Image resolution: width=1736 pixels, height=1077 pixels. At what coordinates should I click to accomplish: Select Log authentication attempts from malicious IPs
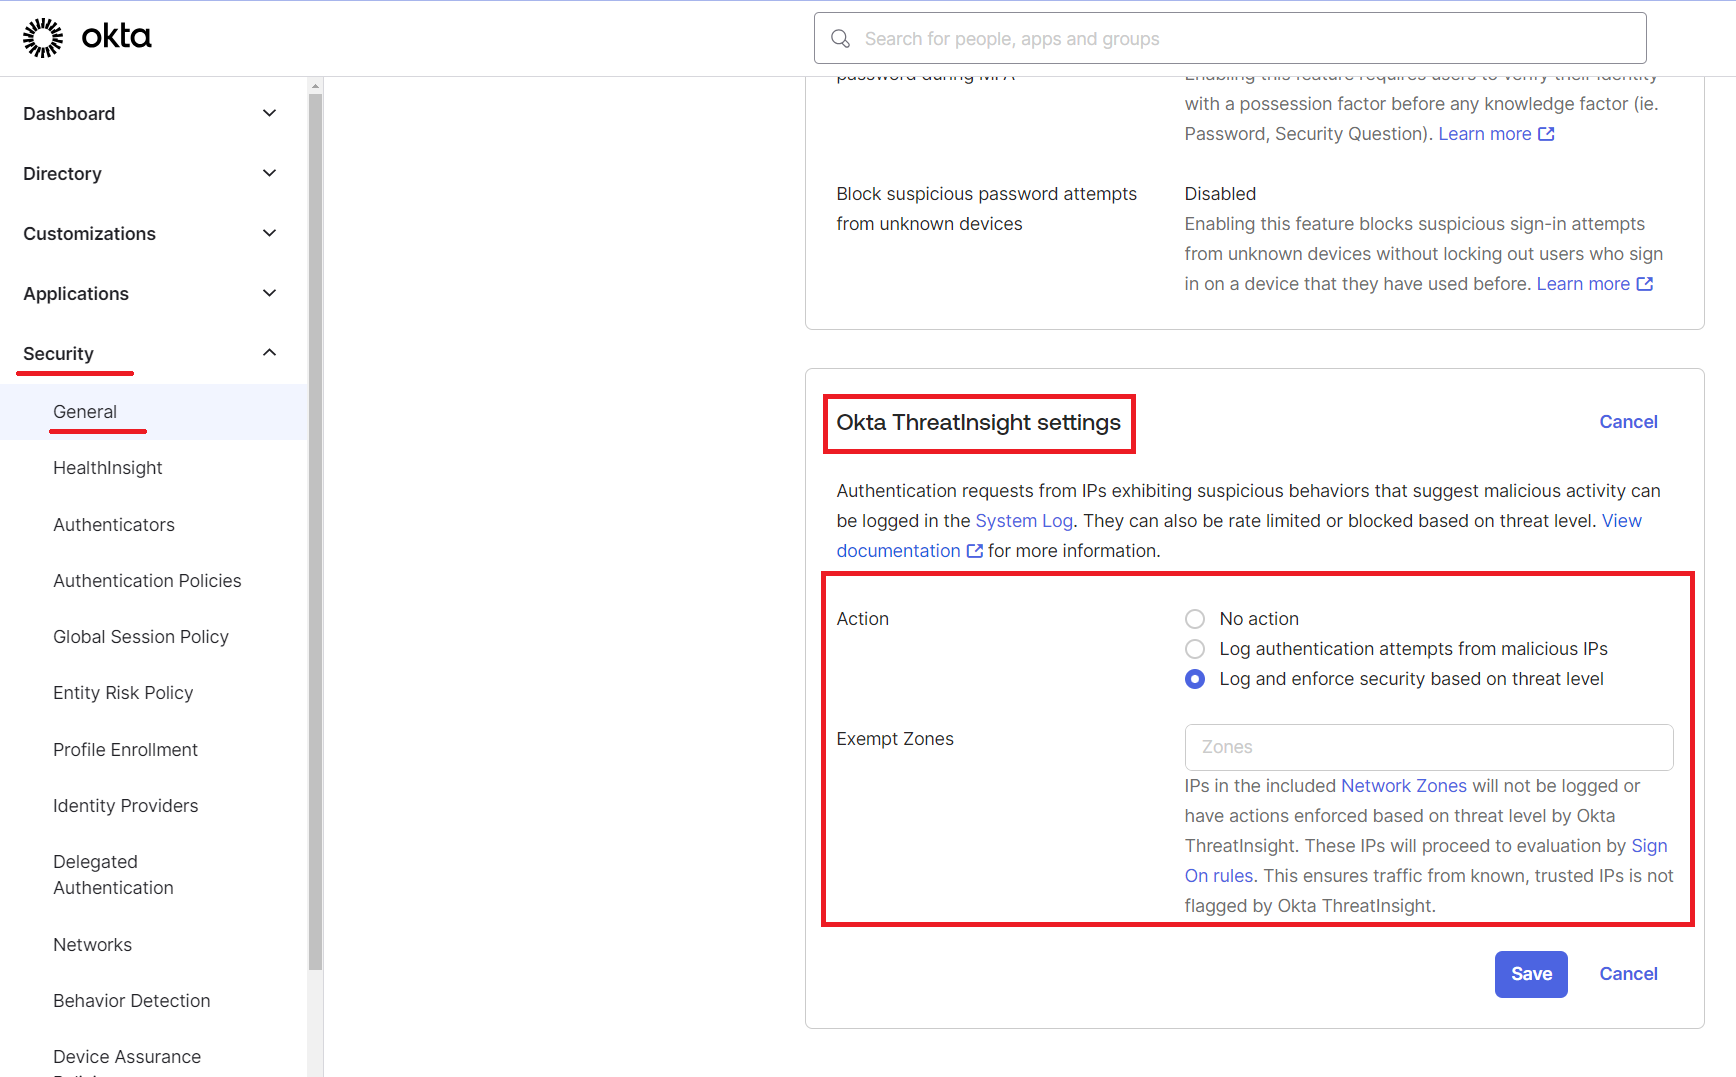(x=1195, y=649)
